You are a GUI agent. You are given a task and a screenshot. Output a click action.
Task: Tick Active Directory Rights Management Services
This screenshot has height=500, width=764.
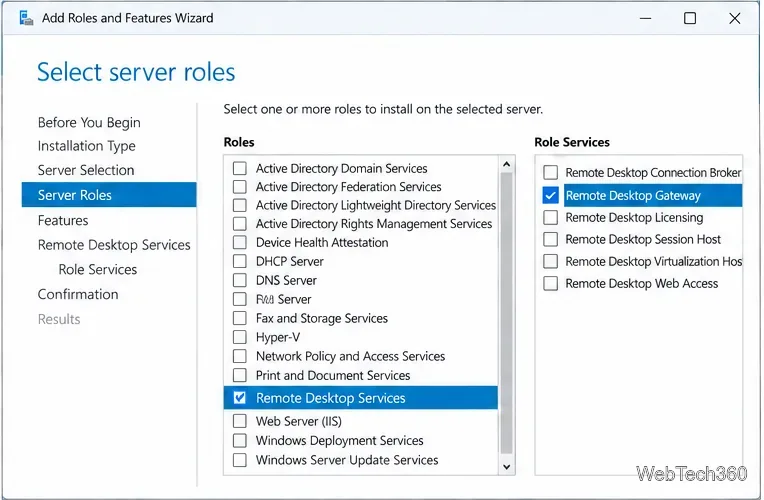pyautogui.click(x=239, y=224)
